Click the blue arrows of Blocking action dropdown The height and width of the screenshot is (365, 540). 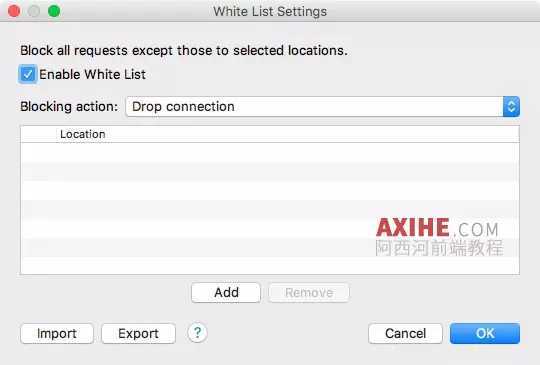tap(511, 106)
